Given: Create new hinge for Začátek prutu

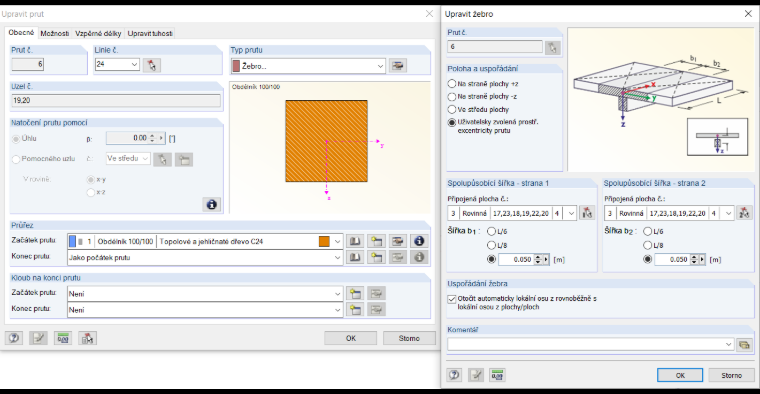Looking at the screenshot, I should (x=355, y=293).
